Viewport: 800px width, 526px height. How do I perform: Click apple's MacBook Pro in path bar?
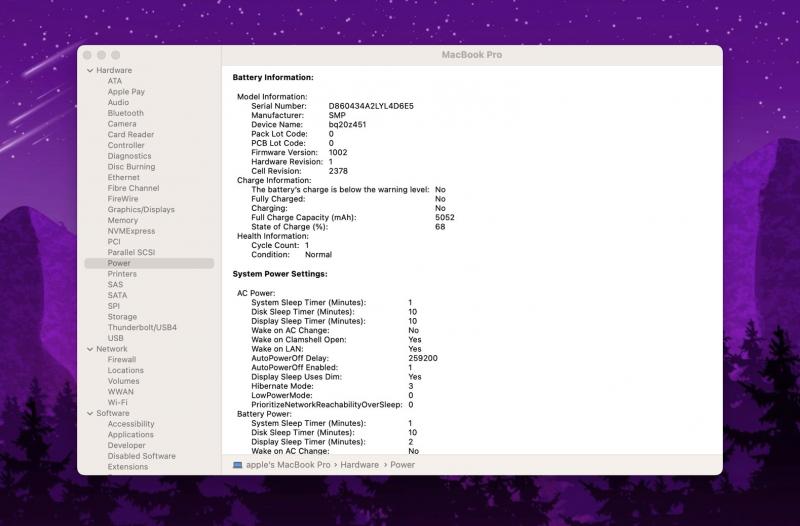tap(288, 465)
